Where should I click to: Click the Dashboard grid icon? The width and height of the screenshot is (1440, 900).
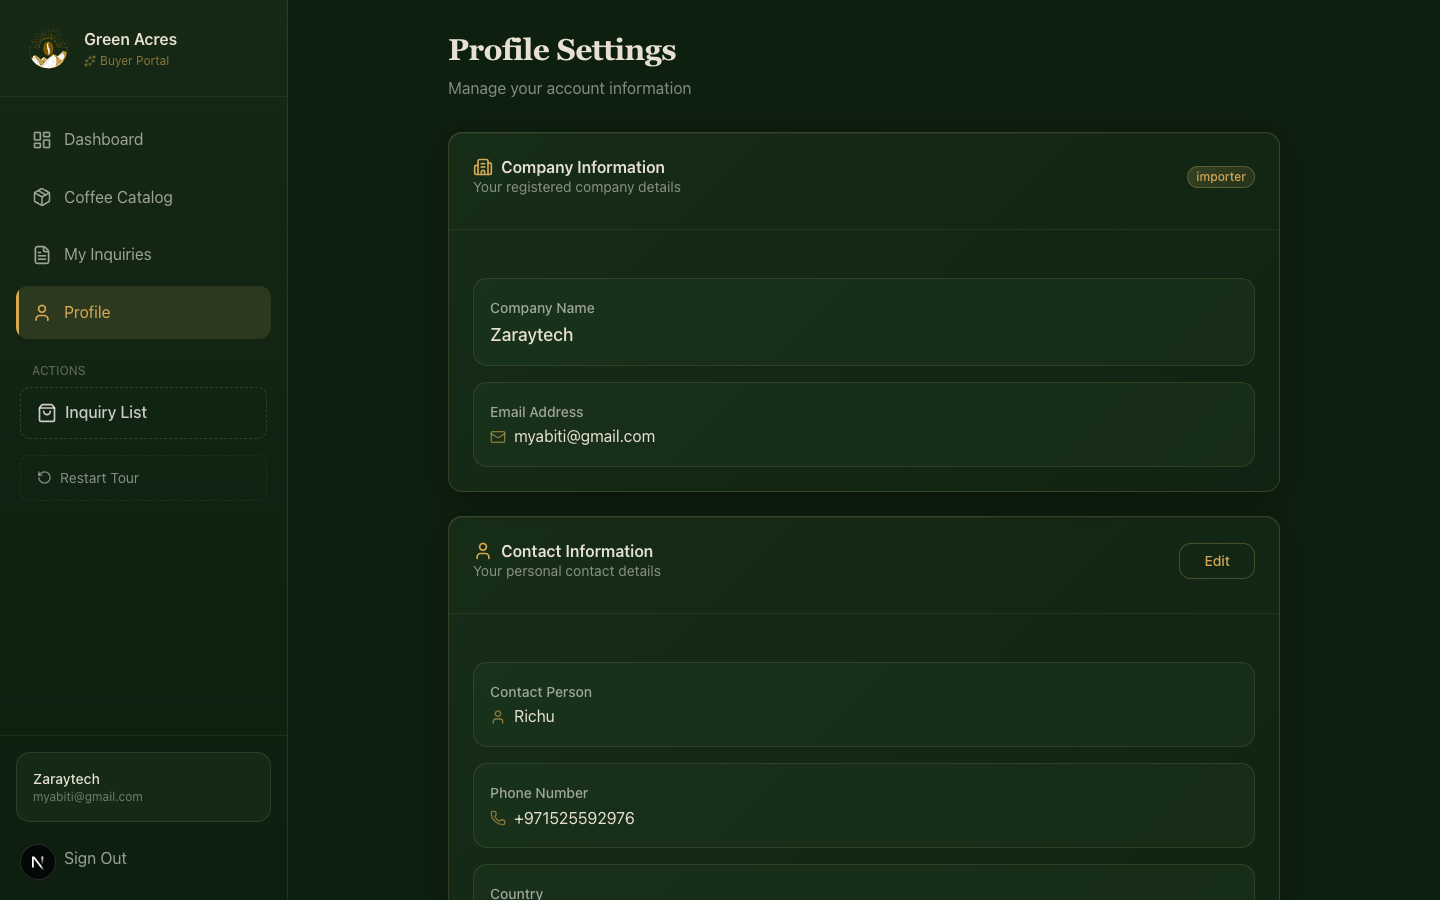tap(42, 140)
